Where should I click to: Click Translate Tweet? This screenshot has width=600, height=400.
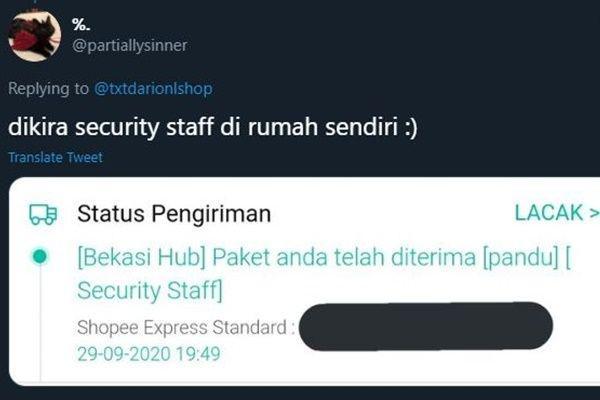pyautogui.click(x=55, y=157)
